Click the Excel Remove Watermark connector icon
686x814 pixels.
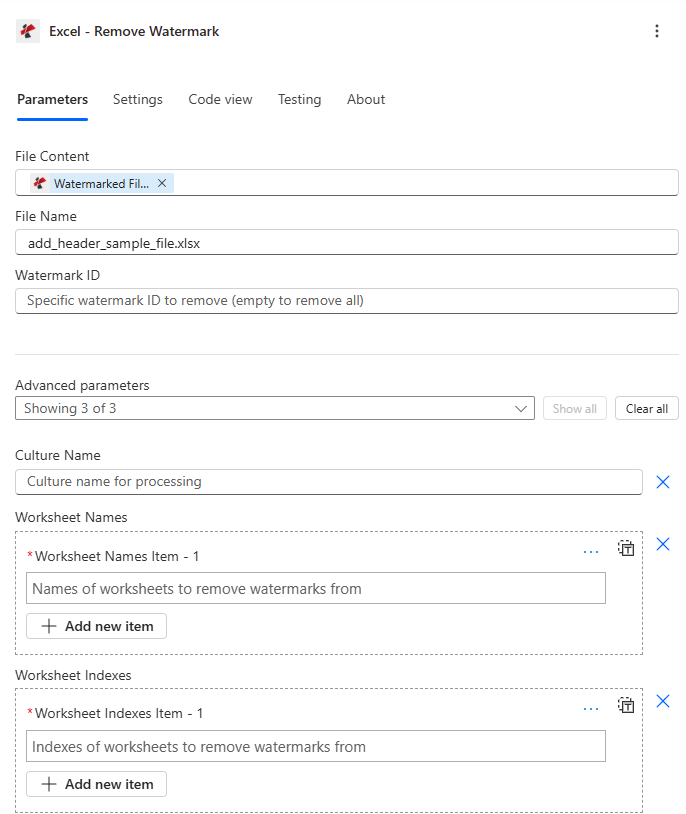28,31
